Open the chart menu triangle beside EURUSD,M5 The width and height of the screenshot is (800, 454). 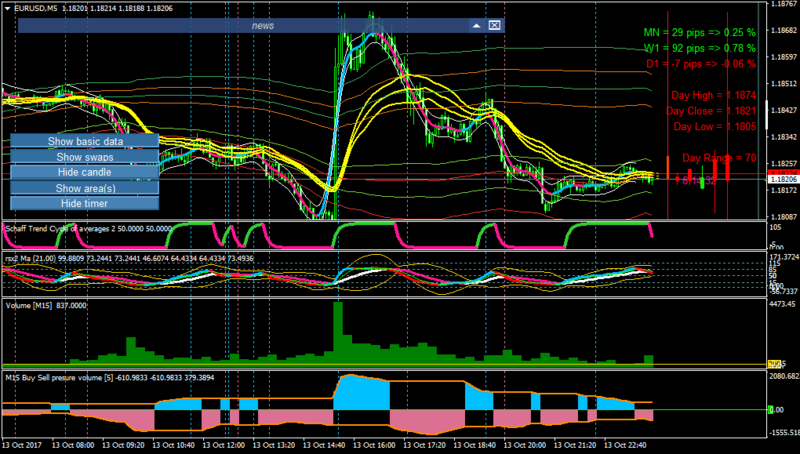click(x=7, y=8)
